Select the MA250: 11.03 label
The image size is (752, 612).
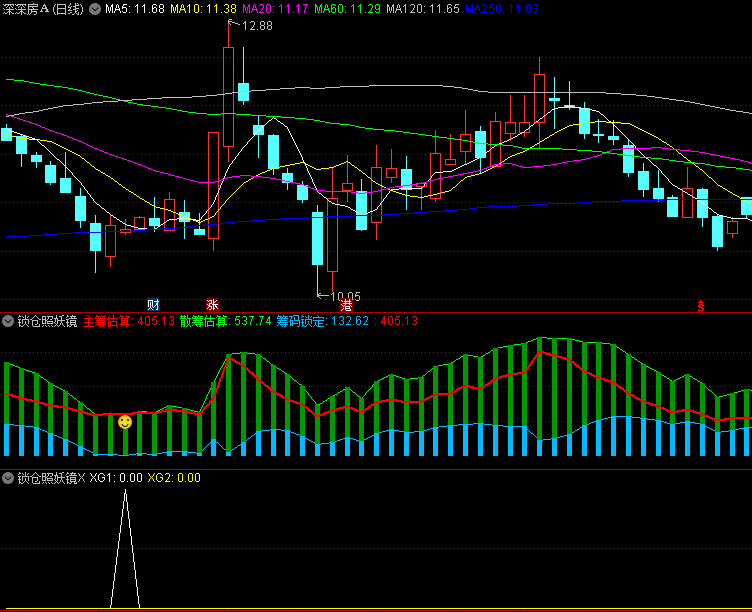click(x=502, y=9)
